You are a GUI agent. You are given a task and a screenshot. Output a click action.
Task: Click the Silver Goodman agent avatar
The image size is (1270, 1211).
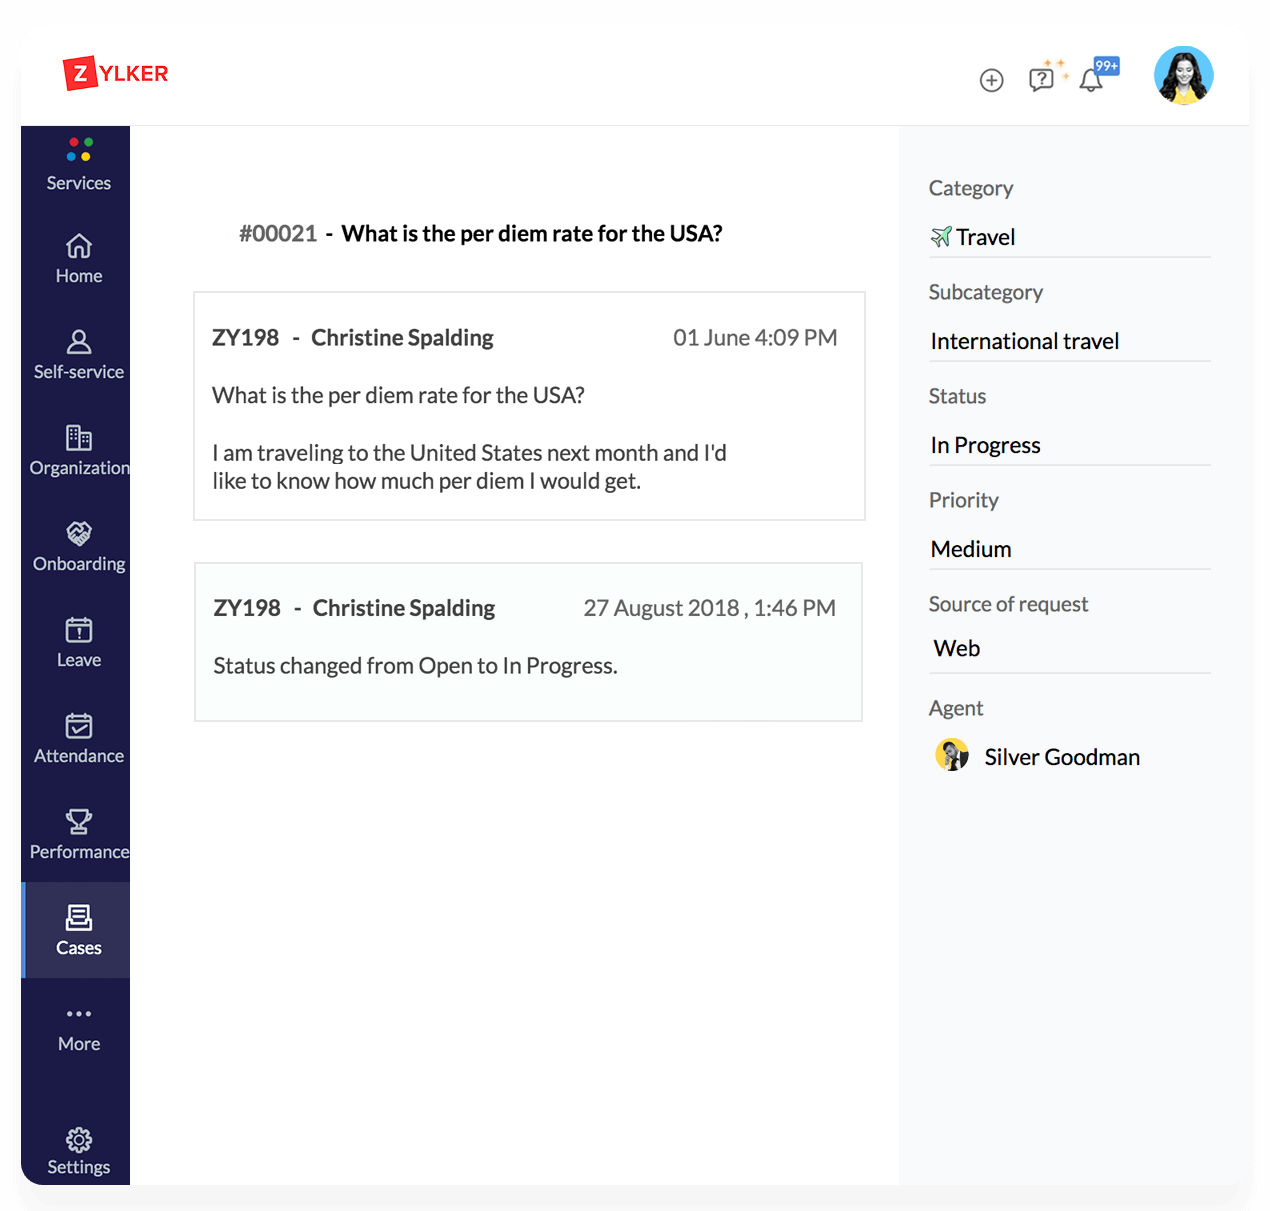coord(952,755)
